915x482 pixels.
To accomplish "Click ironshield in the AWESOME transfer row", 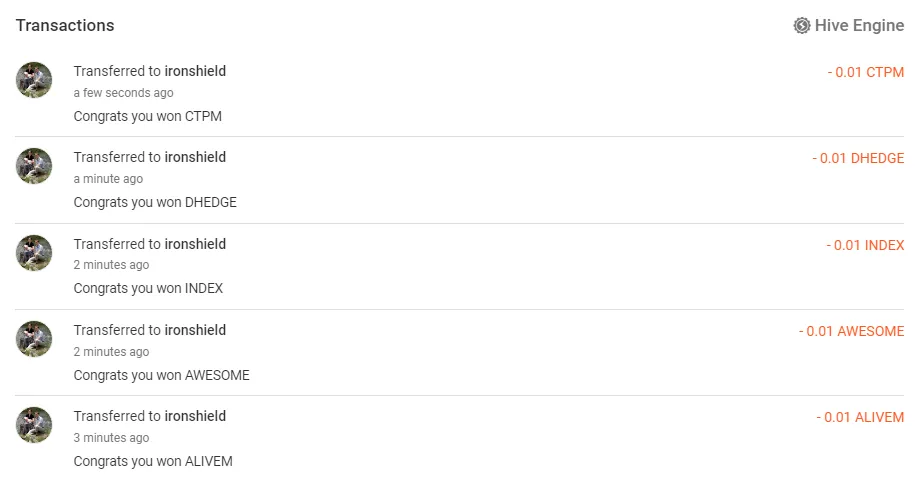I will (x=195, y=330).
